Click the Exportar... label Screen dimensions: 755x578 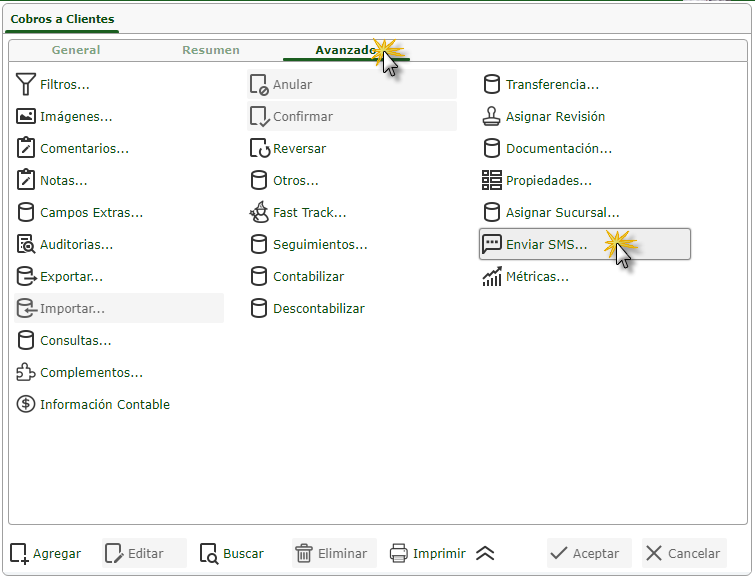(x=71, y=276)
